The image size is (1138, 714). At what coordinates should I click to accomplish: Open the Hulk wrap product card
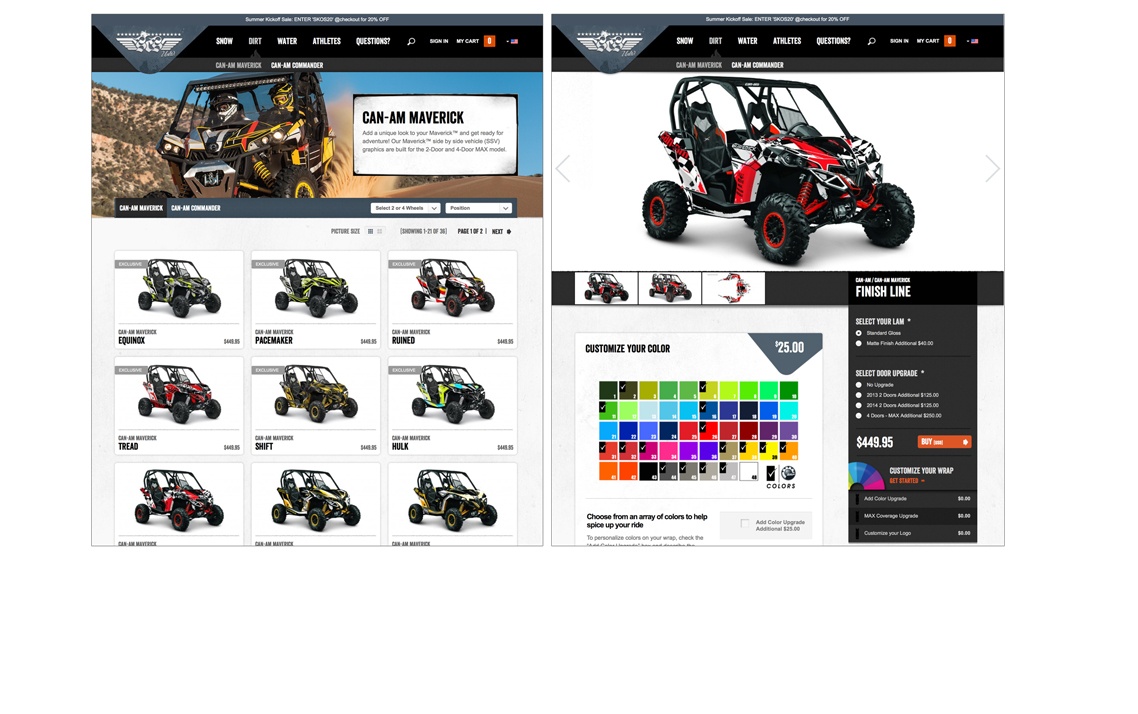pos(453,406)
